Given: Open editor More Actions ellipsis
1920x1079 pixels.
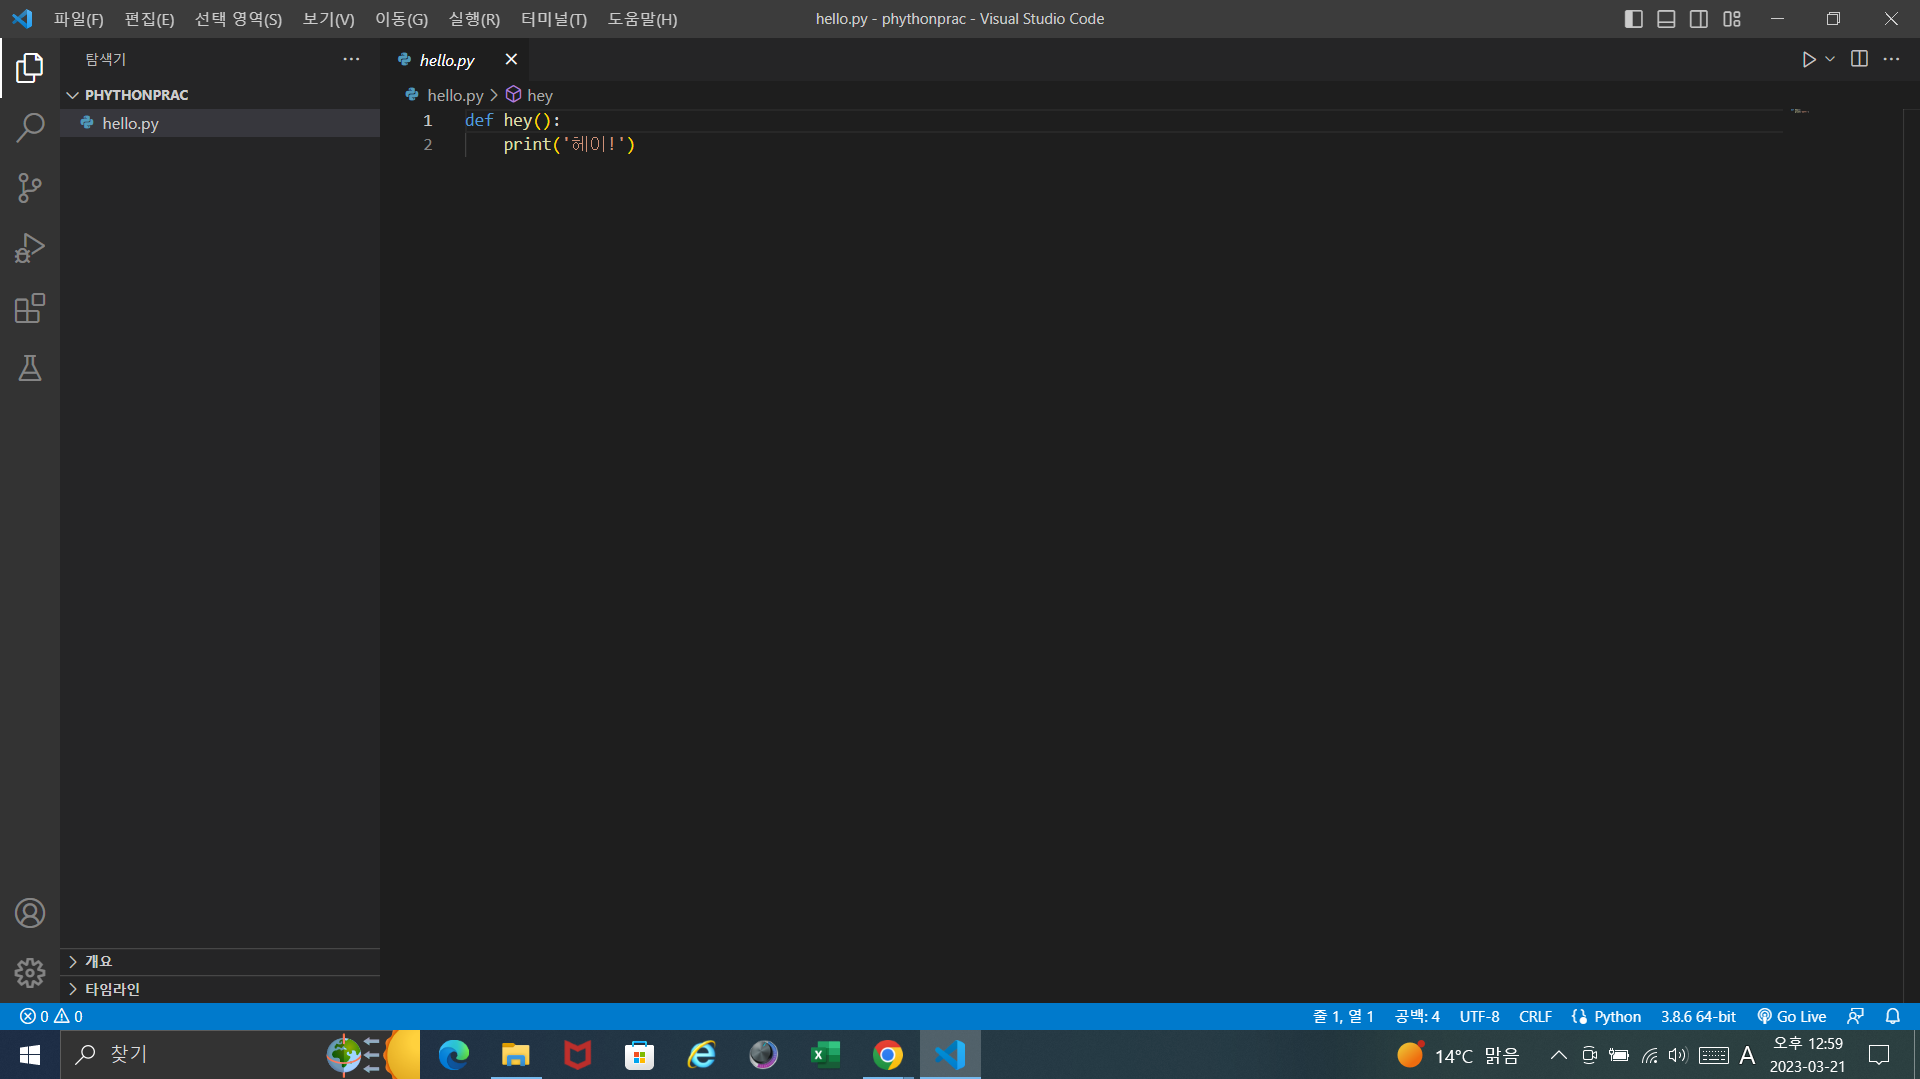Looking at the screenshot, I should tap(1891, 59).
